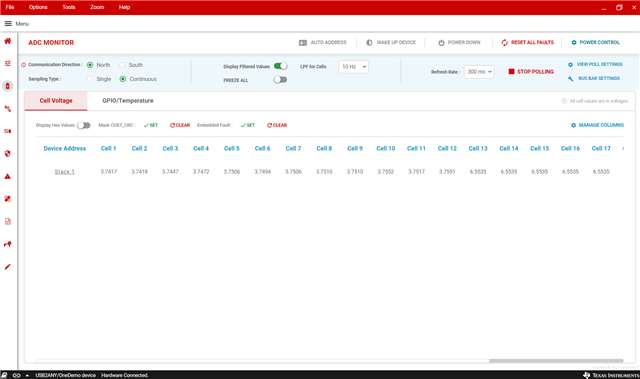Open the sidebar icon below cell balancing
The width and height of the screenshot is (640, 379).
[x=8, y=131]
